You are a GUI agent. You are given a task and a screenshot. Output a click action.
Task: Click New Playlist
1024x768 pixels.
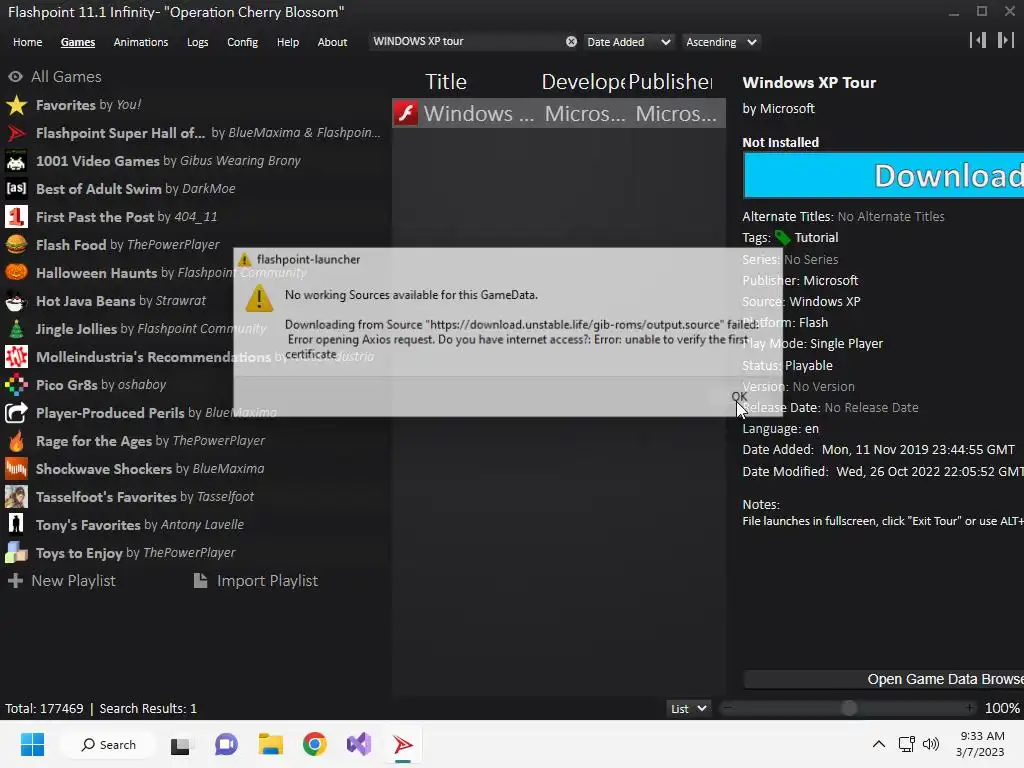[x=61, y=581]
